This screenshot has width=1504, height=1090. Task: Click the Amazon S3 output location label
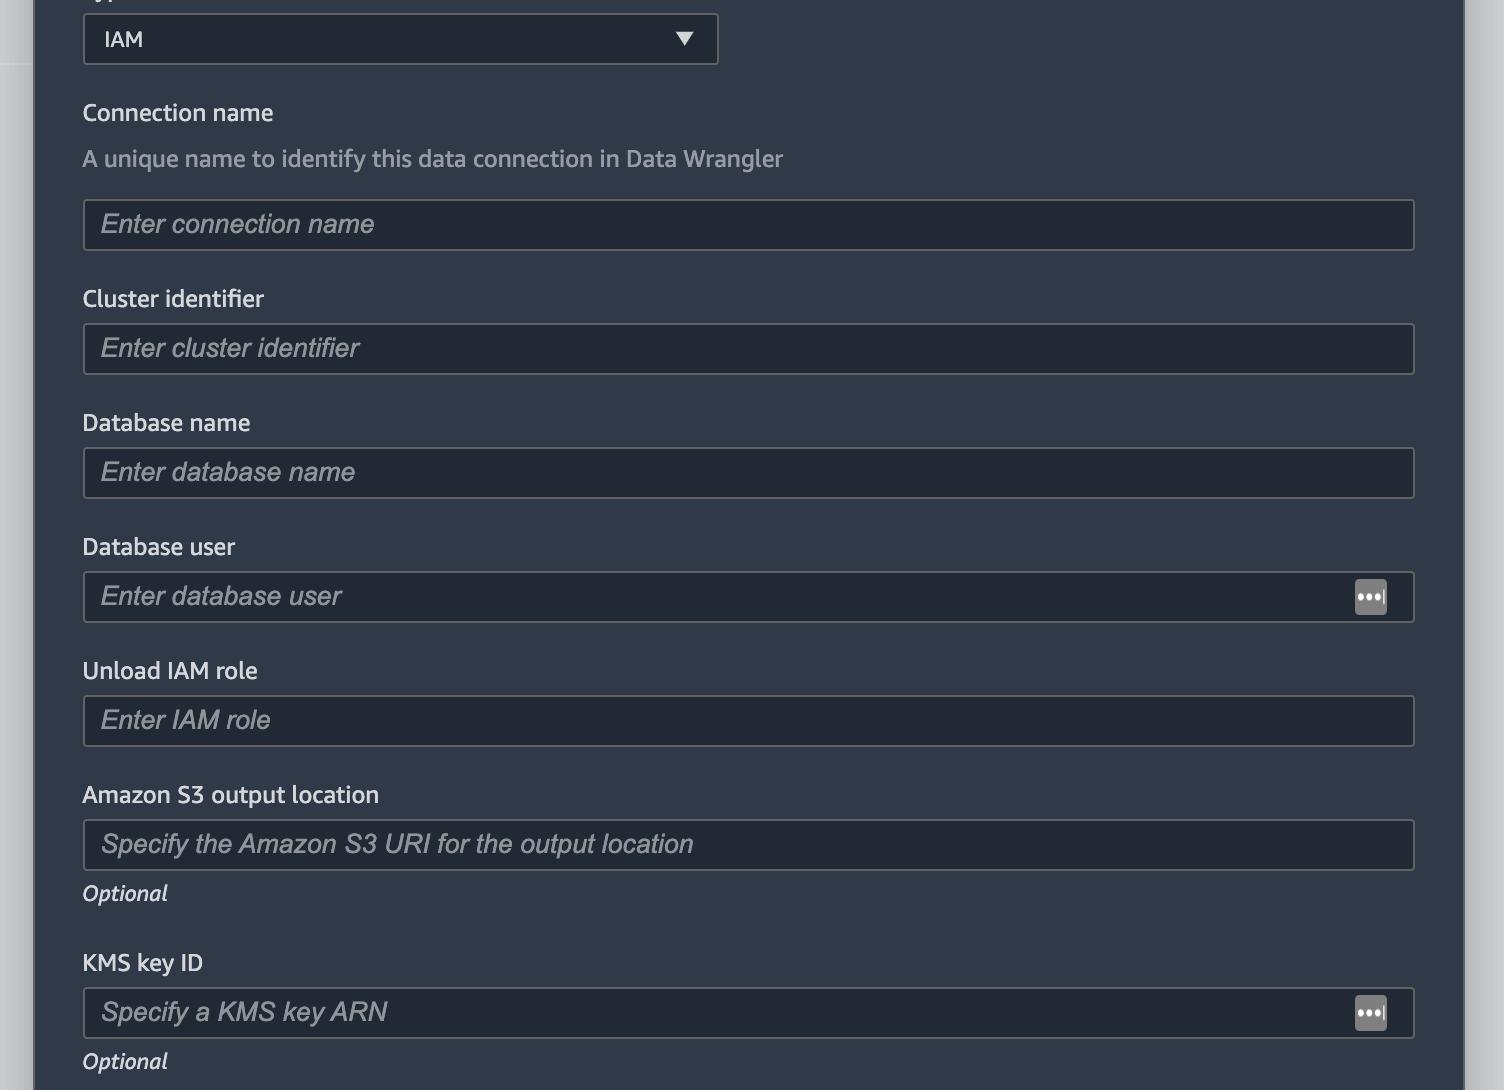[x=231, y=795]
